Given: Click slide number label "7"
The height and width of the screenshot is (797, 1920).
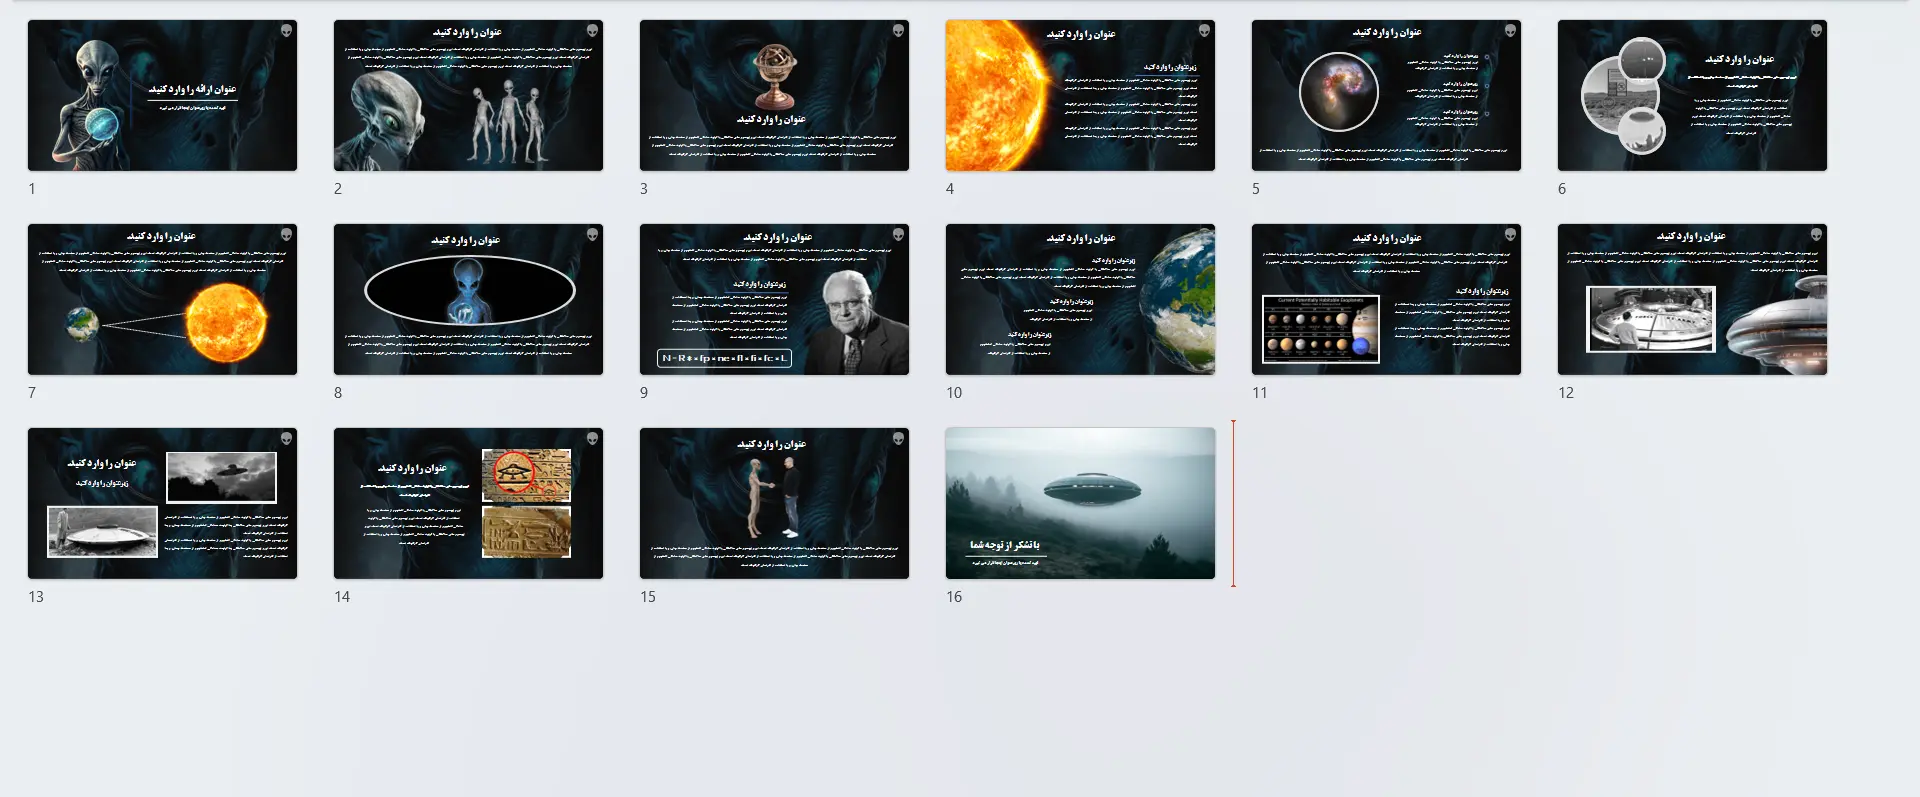Looking at the screenshot, I should tap(32, 393).
